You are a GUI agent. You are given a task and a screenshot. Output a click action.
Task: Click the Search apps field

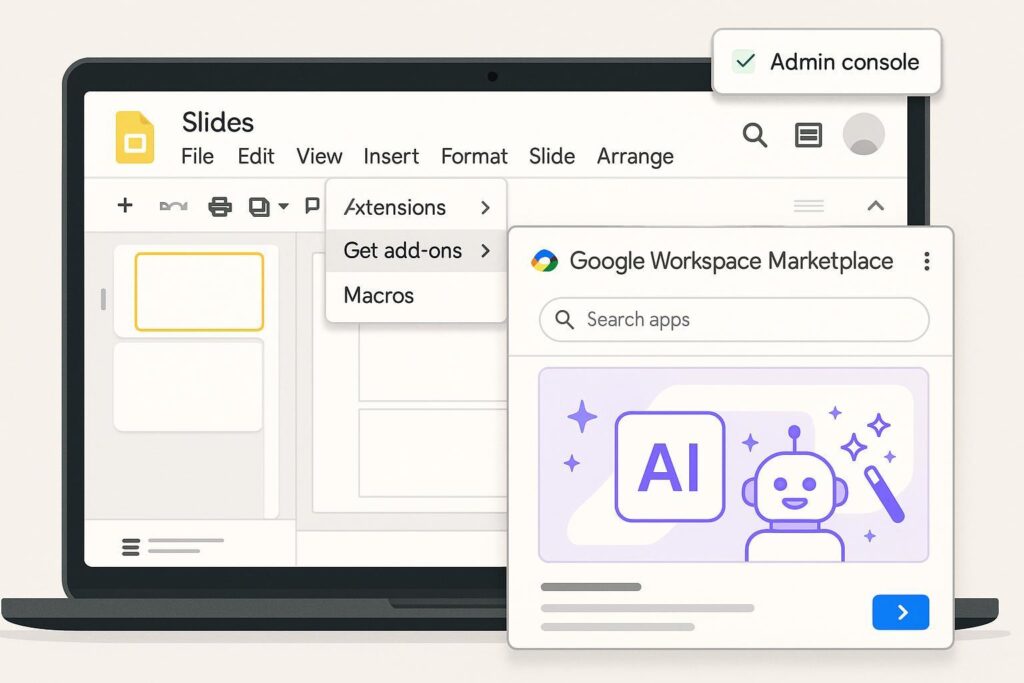[x=734, y=320]
